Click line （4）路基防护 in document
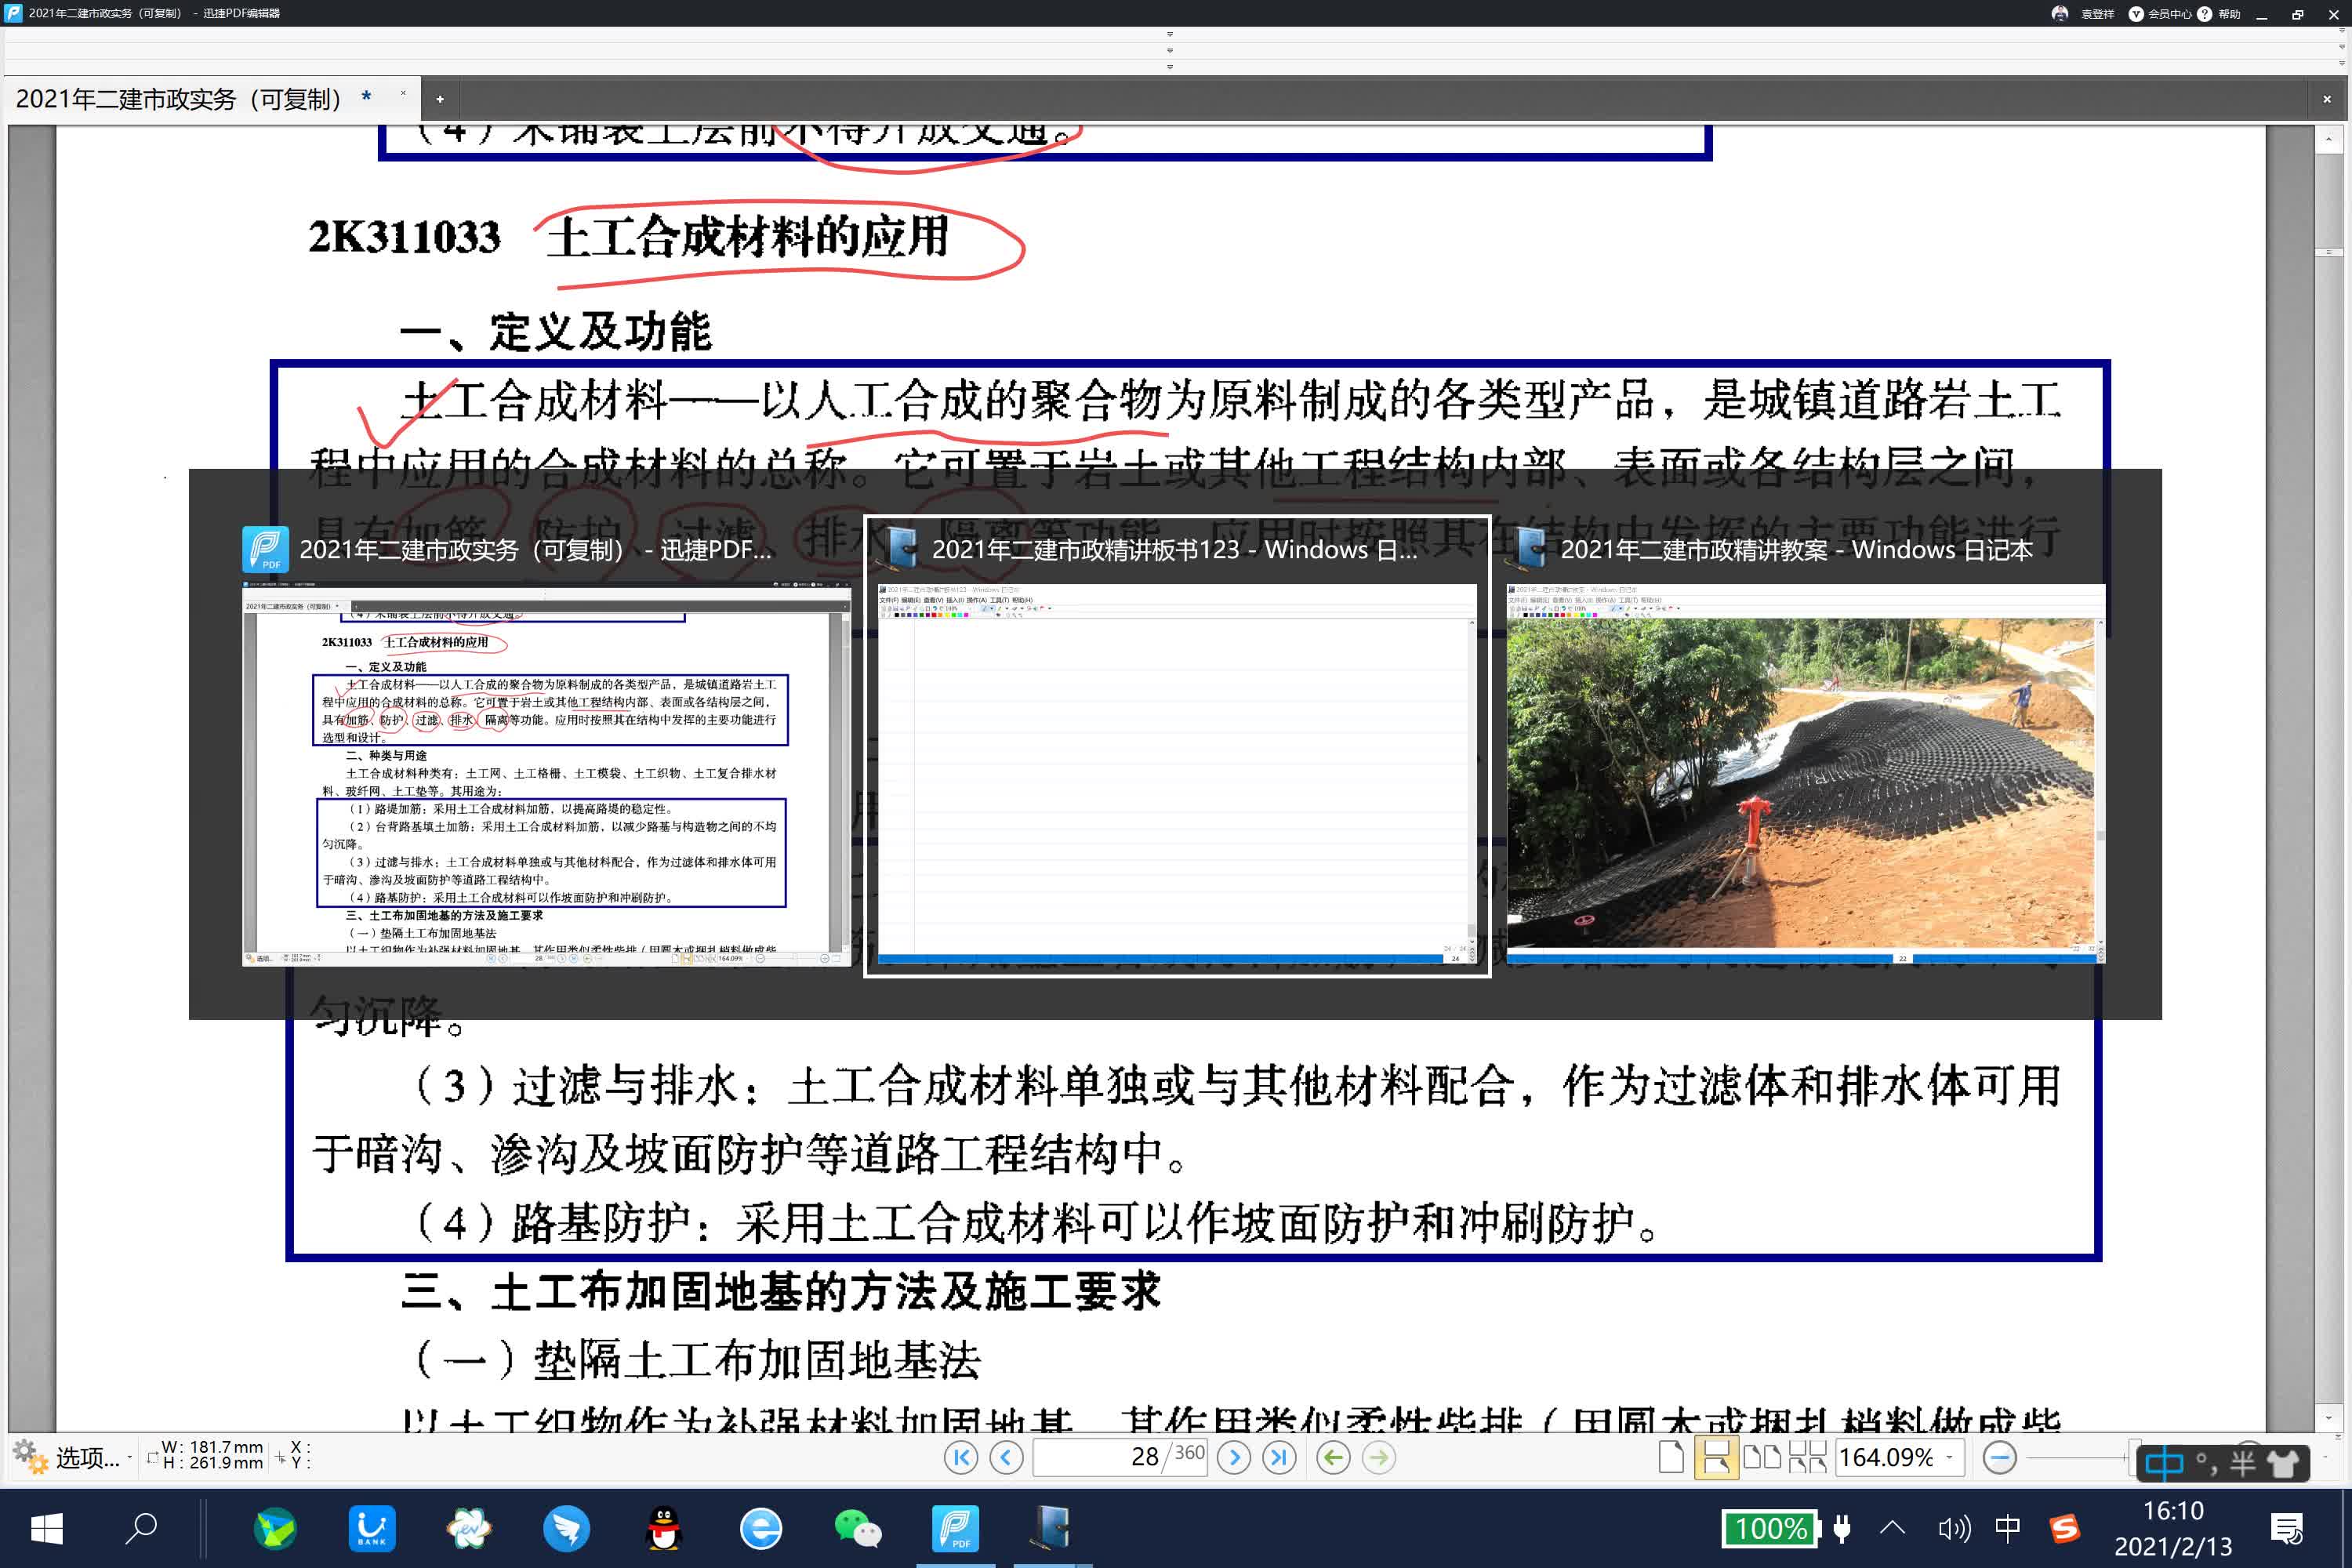 point(1036,1222)
